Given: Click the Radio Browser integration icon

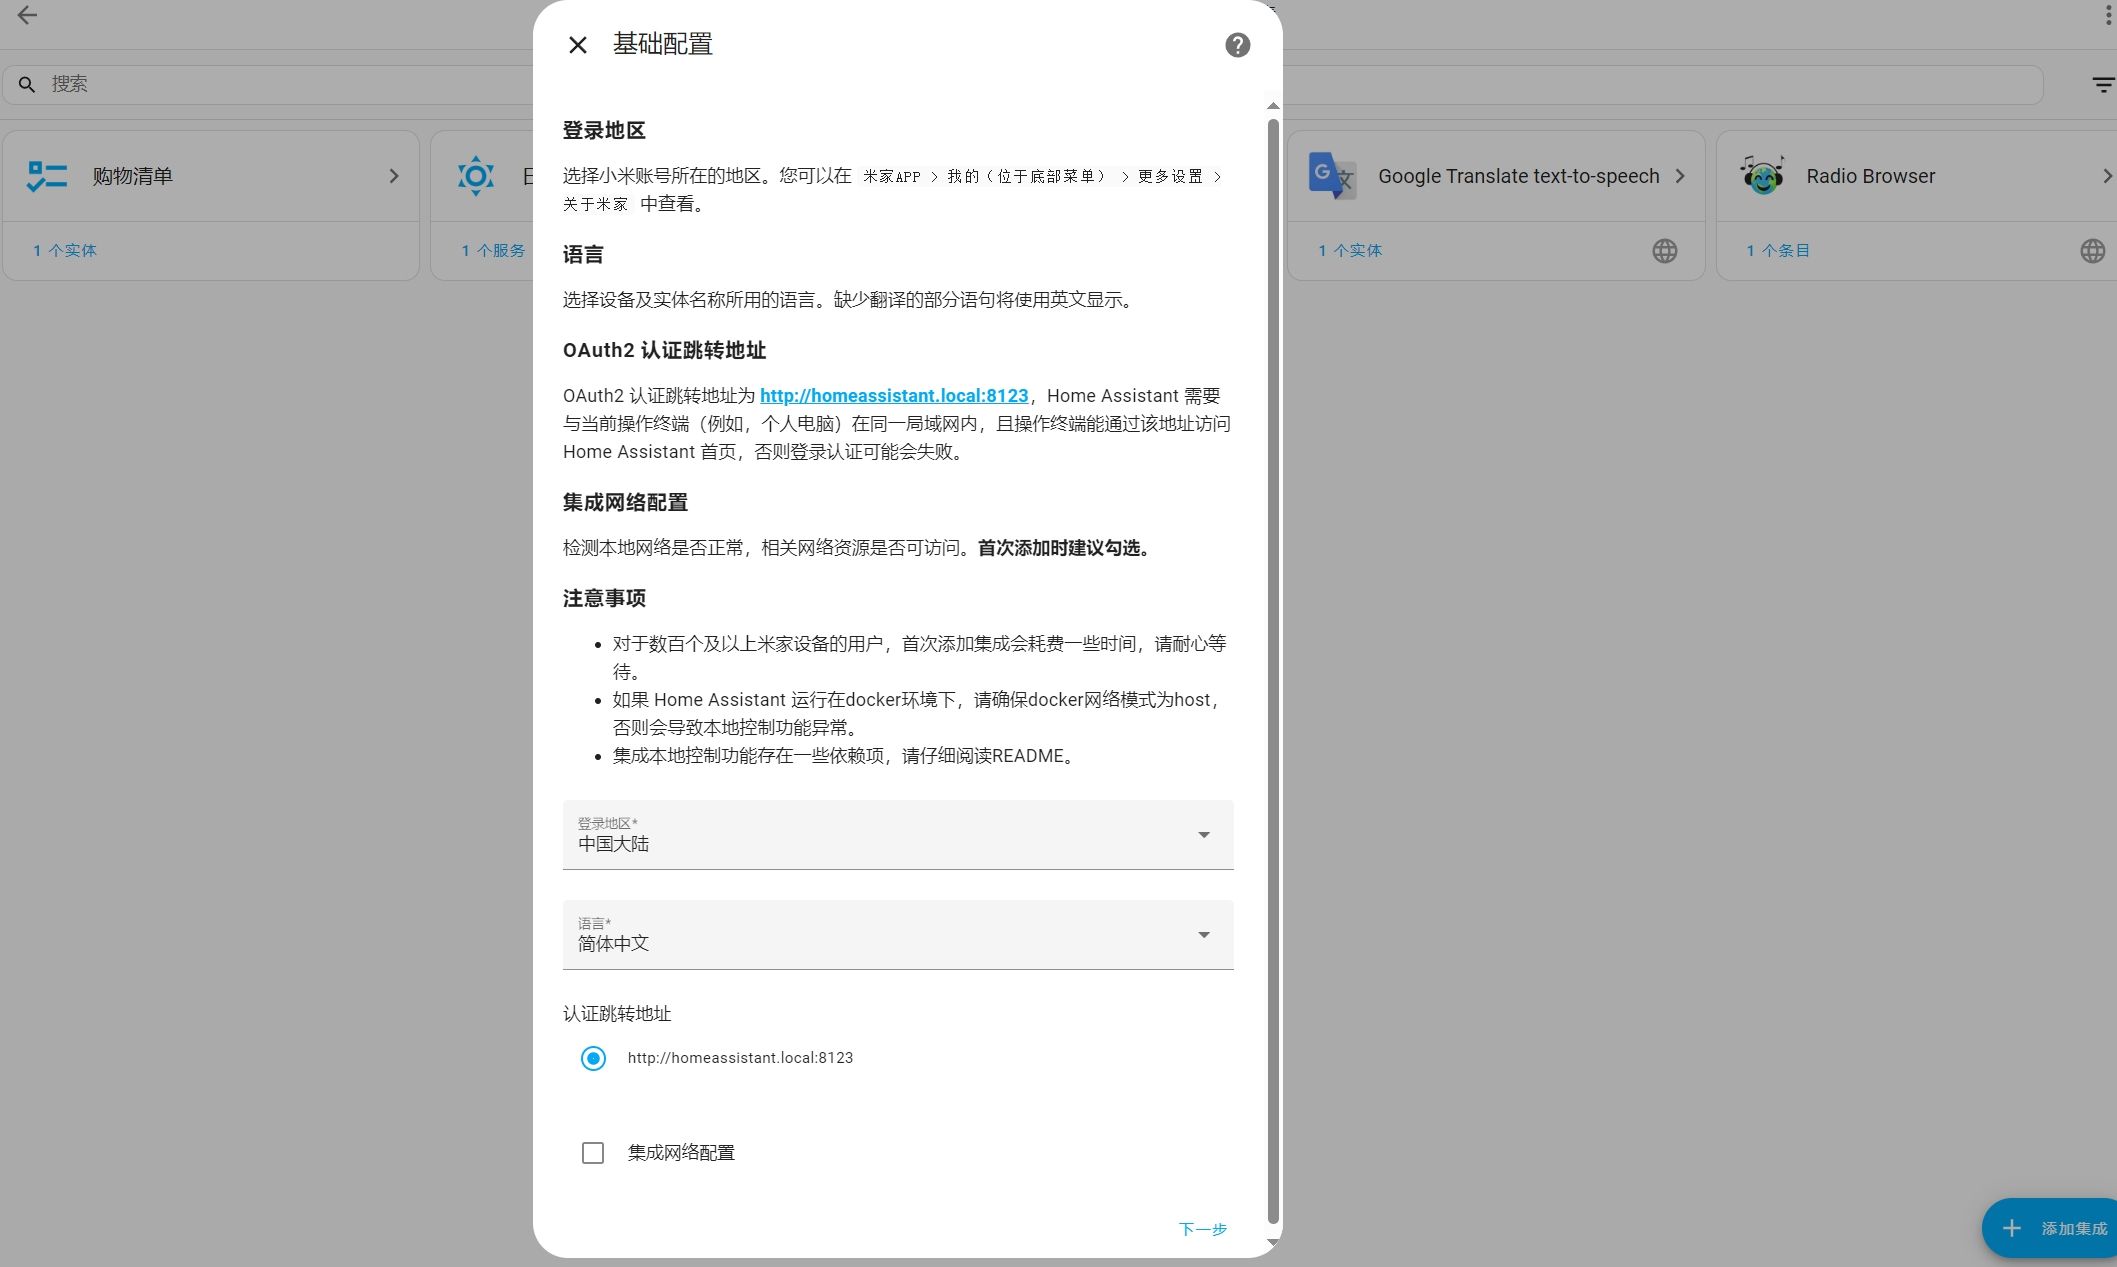Looking at the screenshot, I should [1763, 175].
